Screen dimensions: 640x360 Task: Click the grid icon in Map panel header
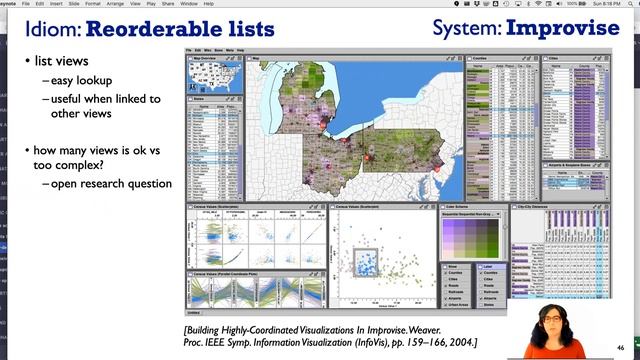pyautogui.click(x=460, y=58)
